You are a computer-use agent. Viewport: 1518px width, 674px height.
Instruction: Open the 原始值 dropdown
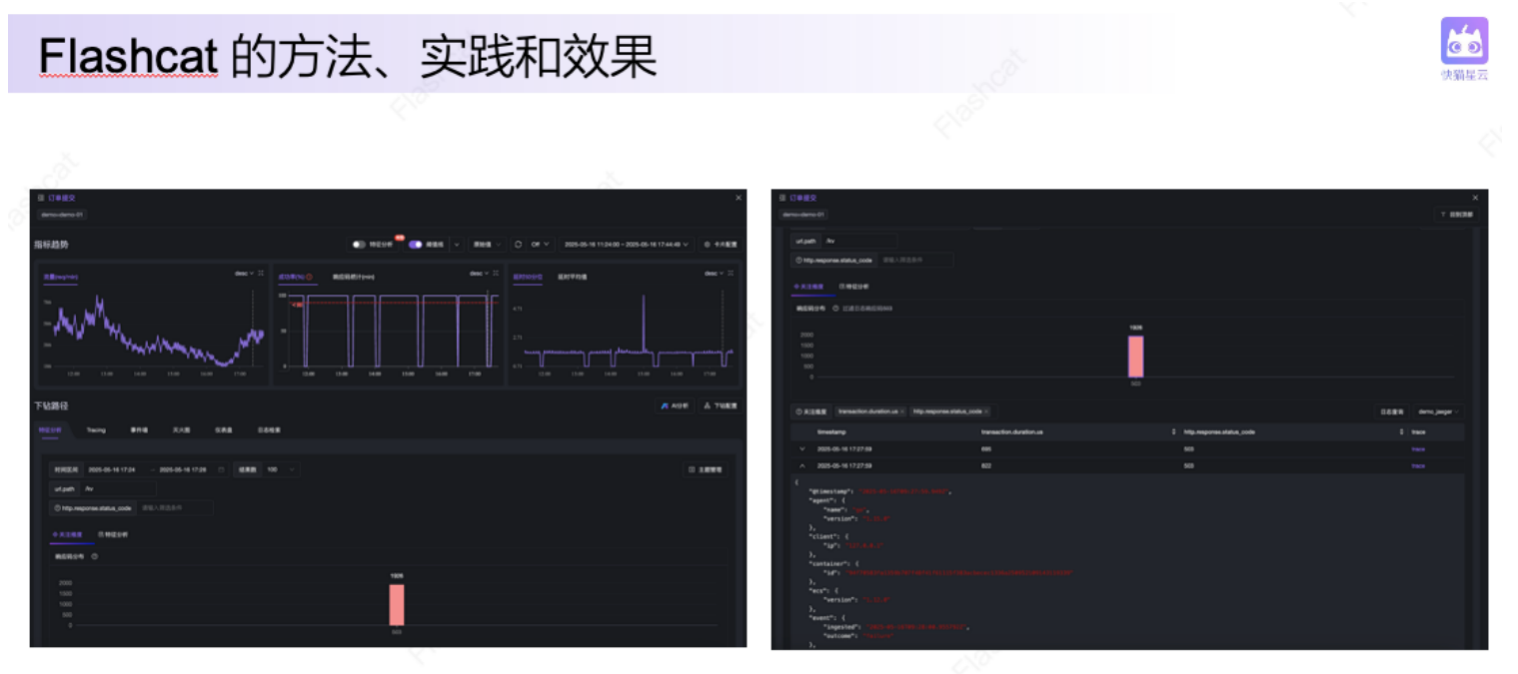pyautogui.click(x=486, y=244)
